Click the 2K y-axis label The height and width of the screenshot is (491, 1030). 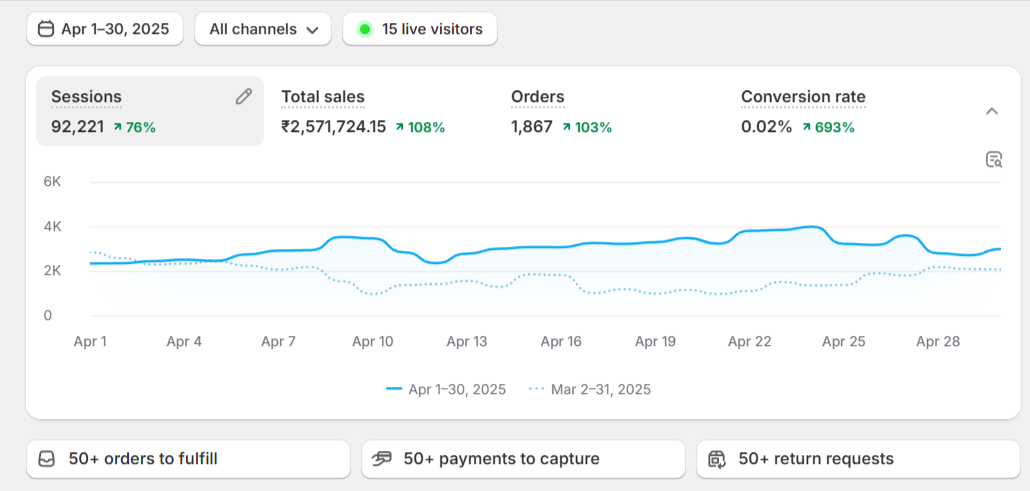click(x=53, y=271)
